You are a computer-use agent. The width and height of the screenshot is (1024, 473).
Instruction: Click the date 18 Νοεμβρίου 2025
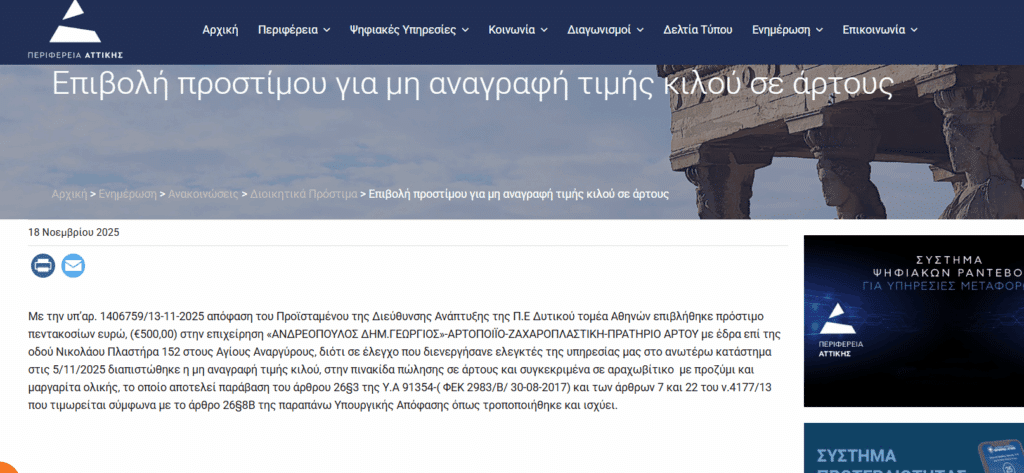tap(74, 232)
